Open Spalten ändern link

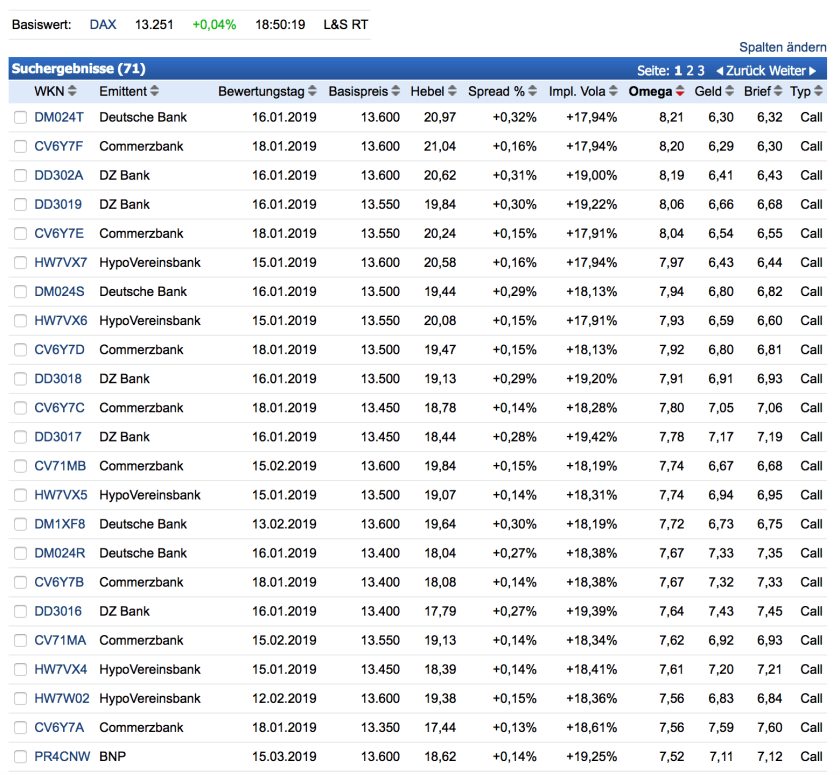(782, 47)
